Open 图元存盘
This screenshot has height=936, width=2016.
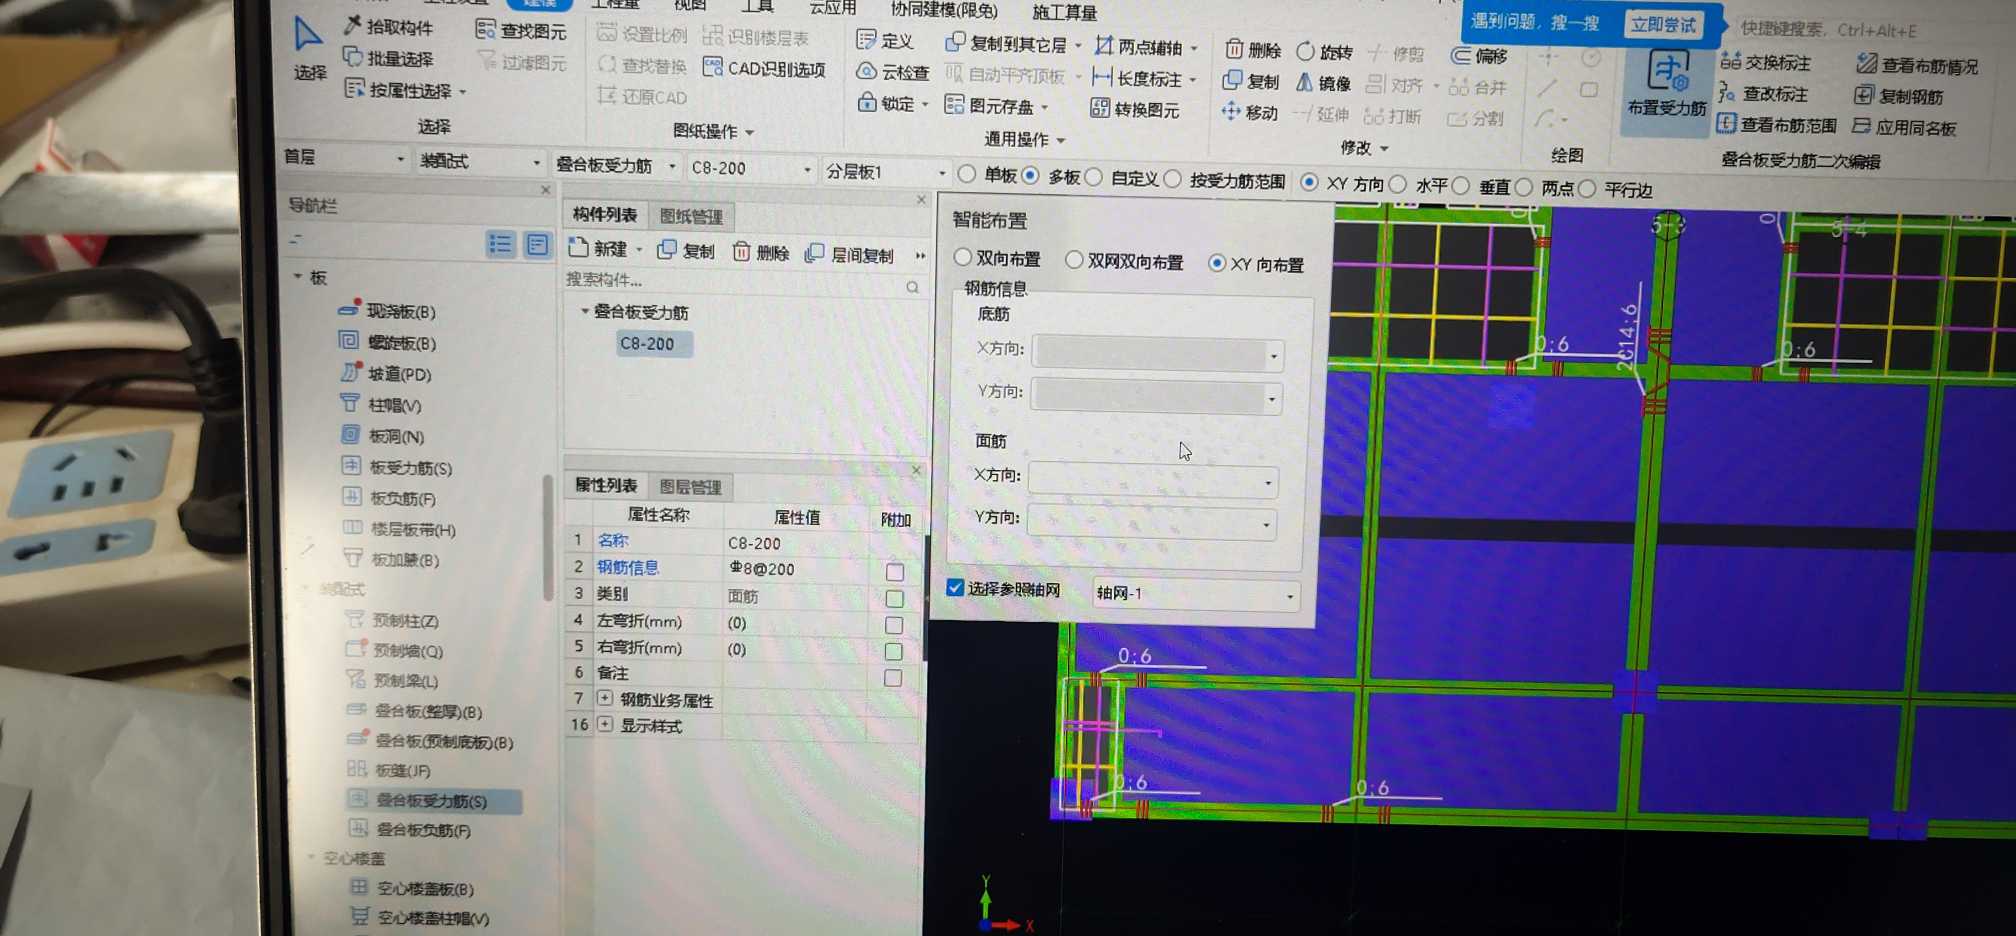click(997, 105)
